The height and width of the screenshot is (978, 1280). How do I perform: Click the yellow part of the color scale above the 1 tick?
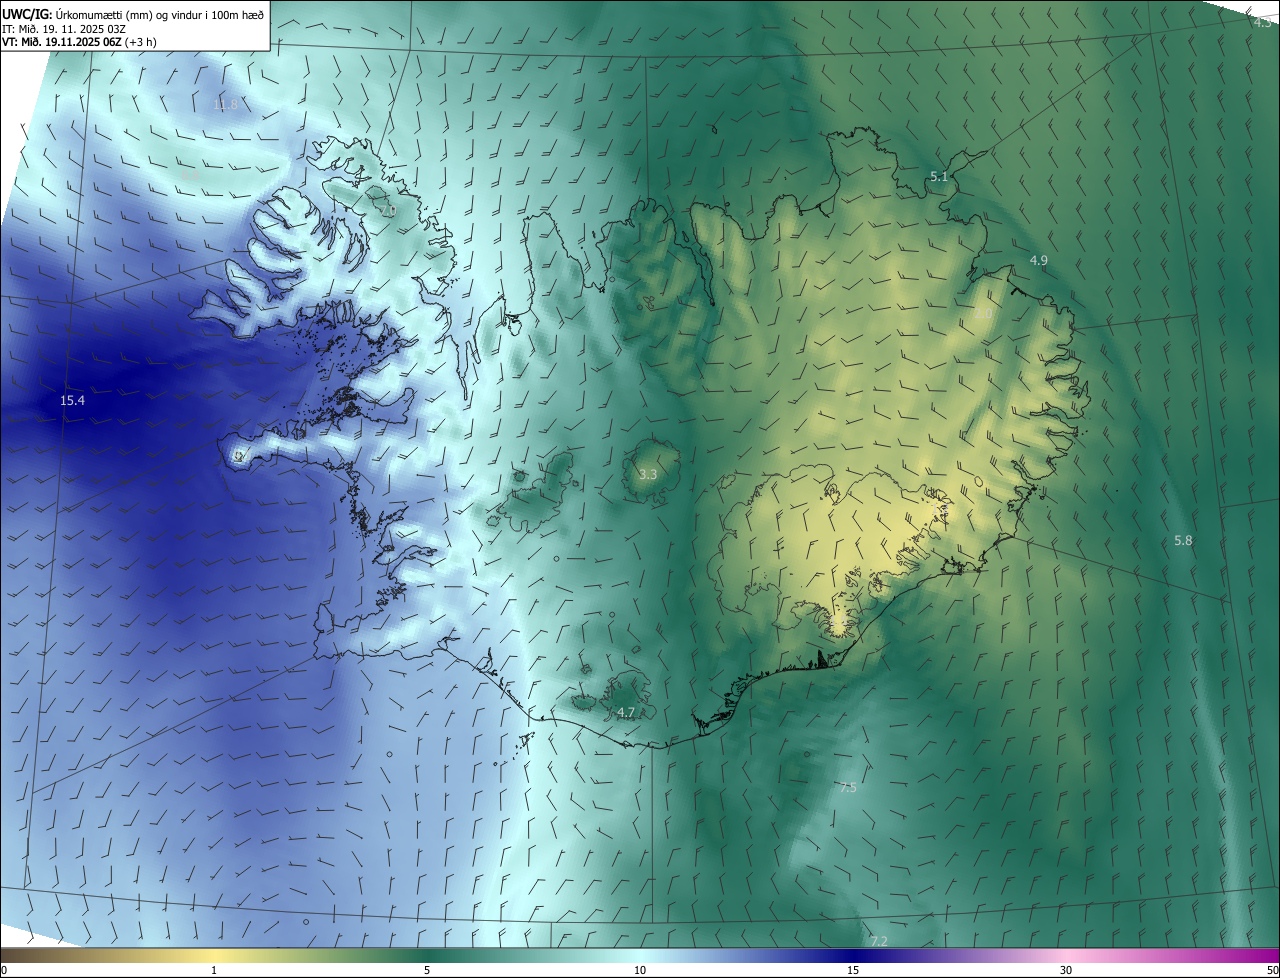(214, 955)
